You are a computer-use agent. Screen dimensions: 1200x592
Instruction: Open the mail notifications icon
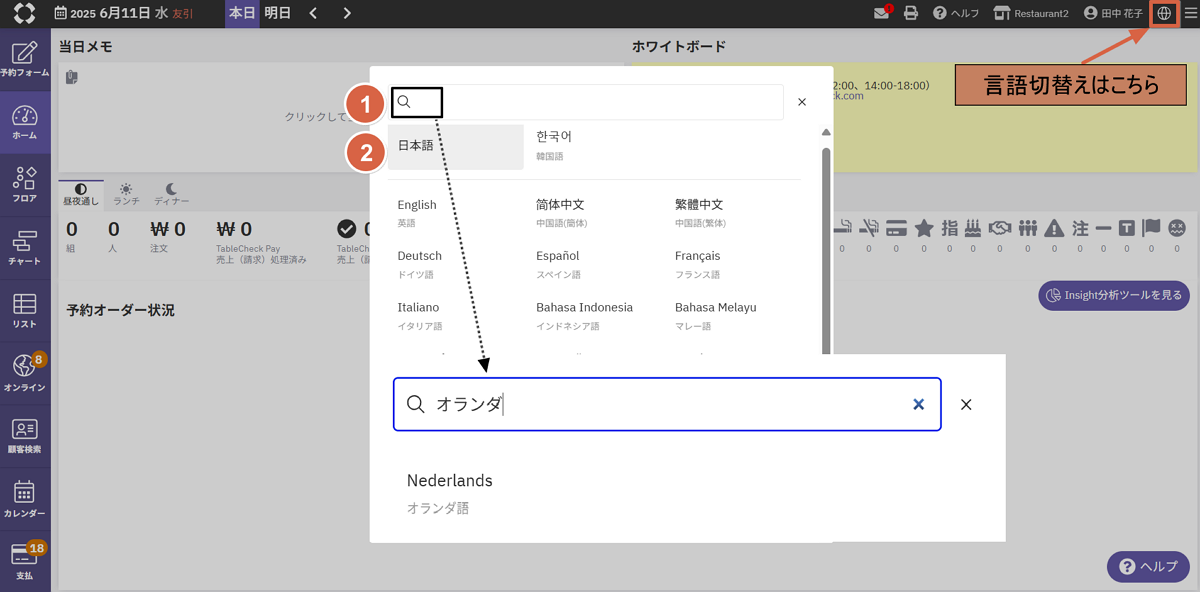click(882, 13)
